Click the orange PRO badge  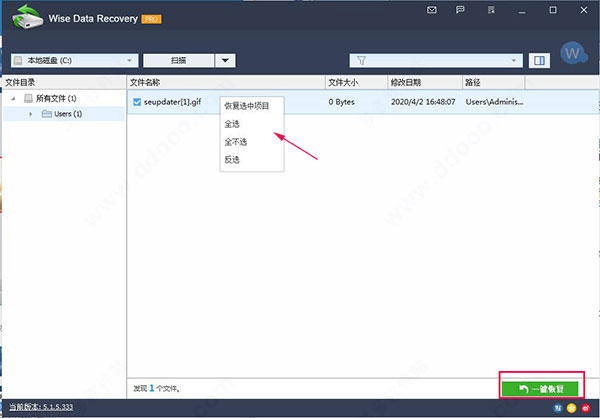click(152, 19)
